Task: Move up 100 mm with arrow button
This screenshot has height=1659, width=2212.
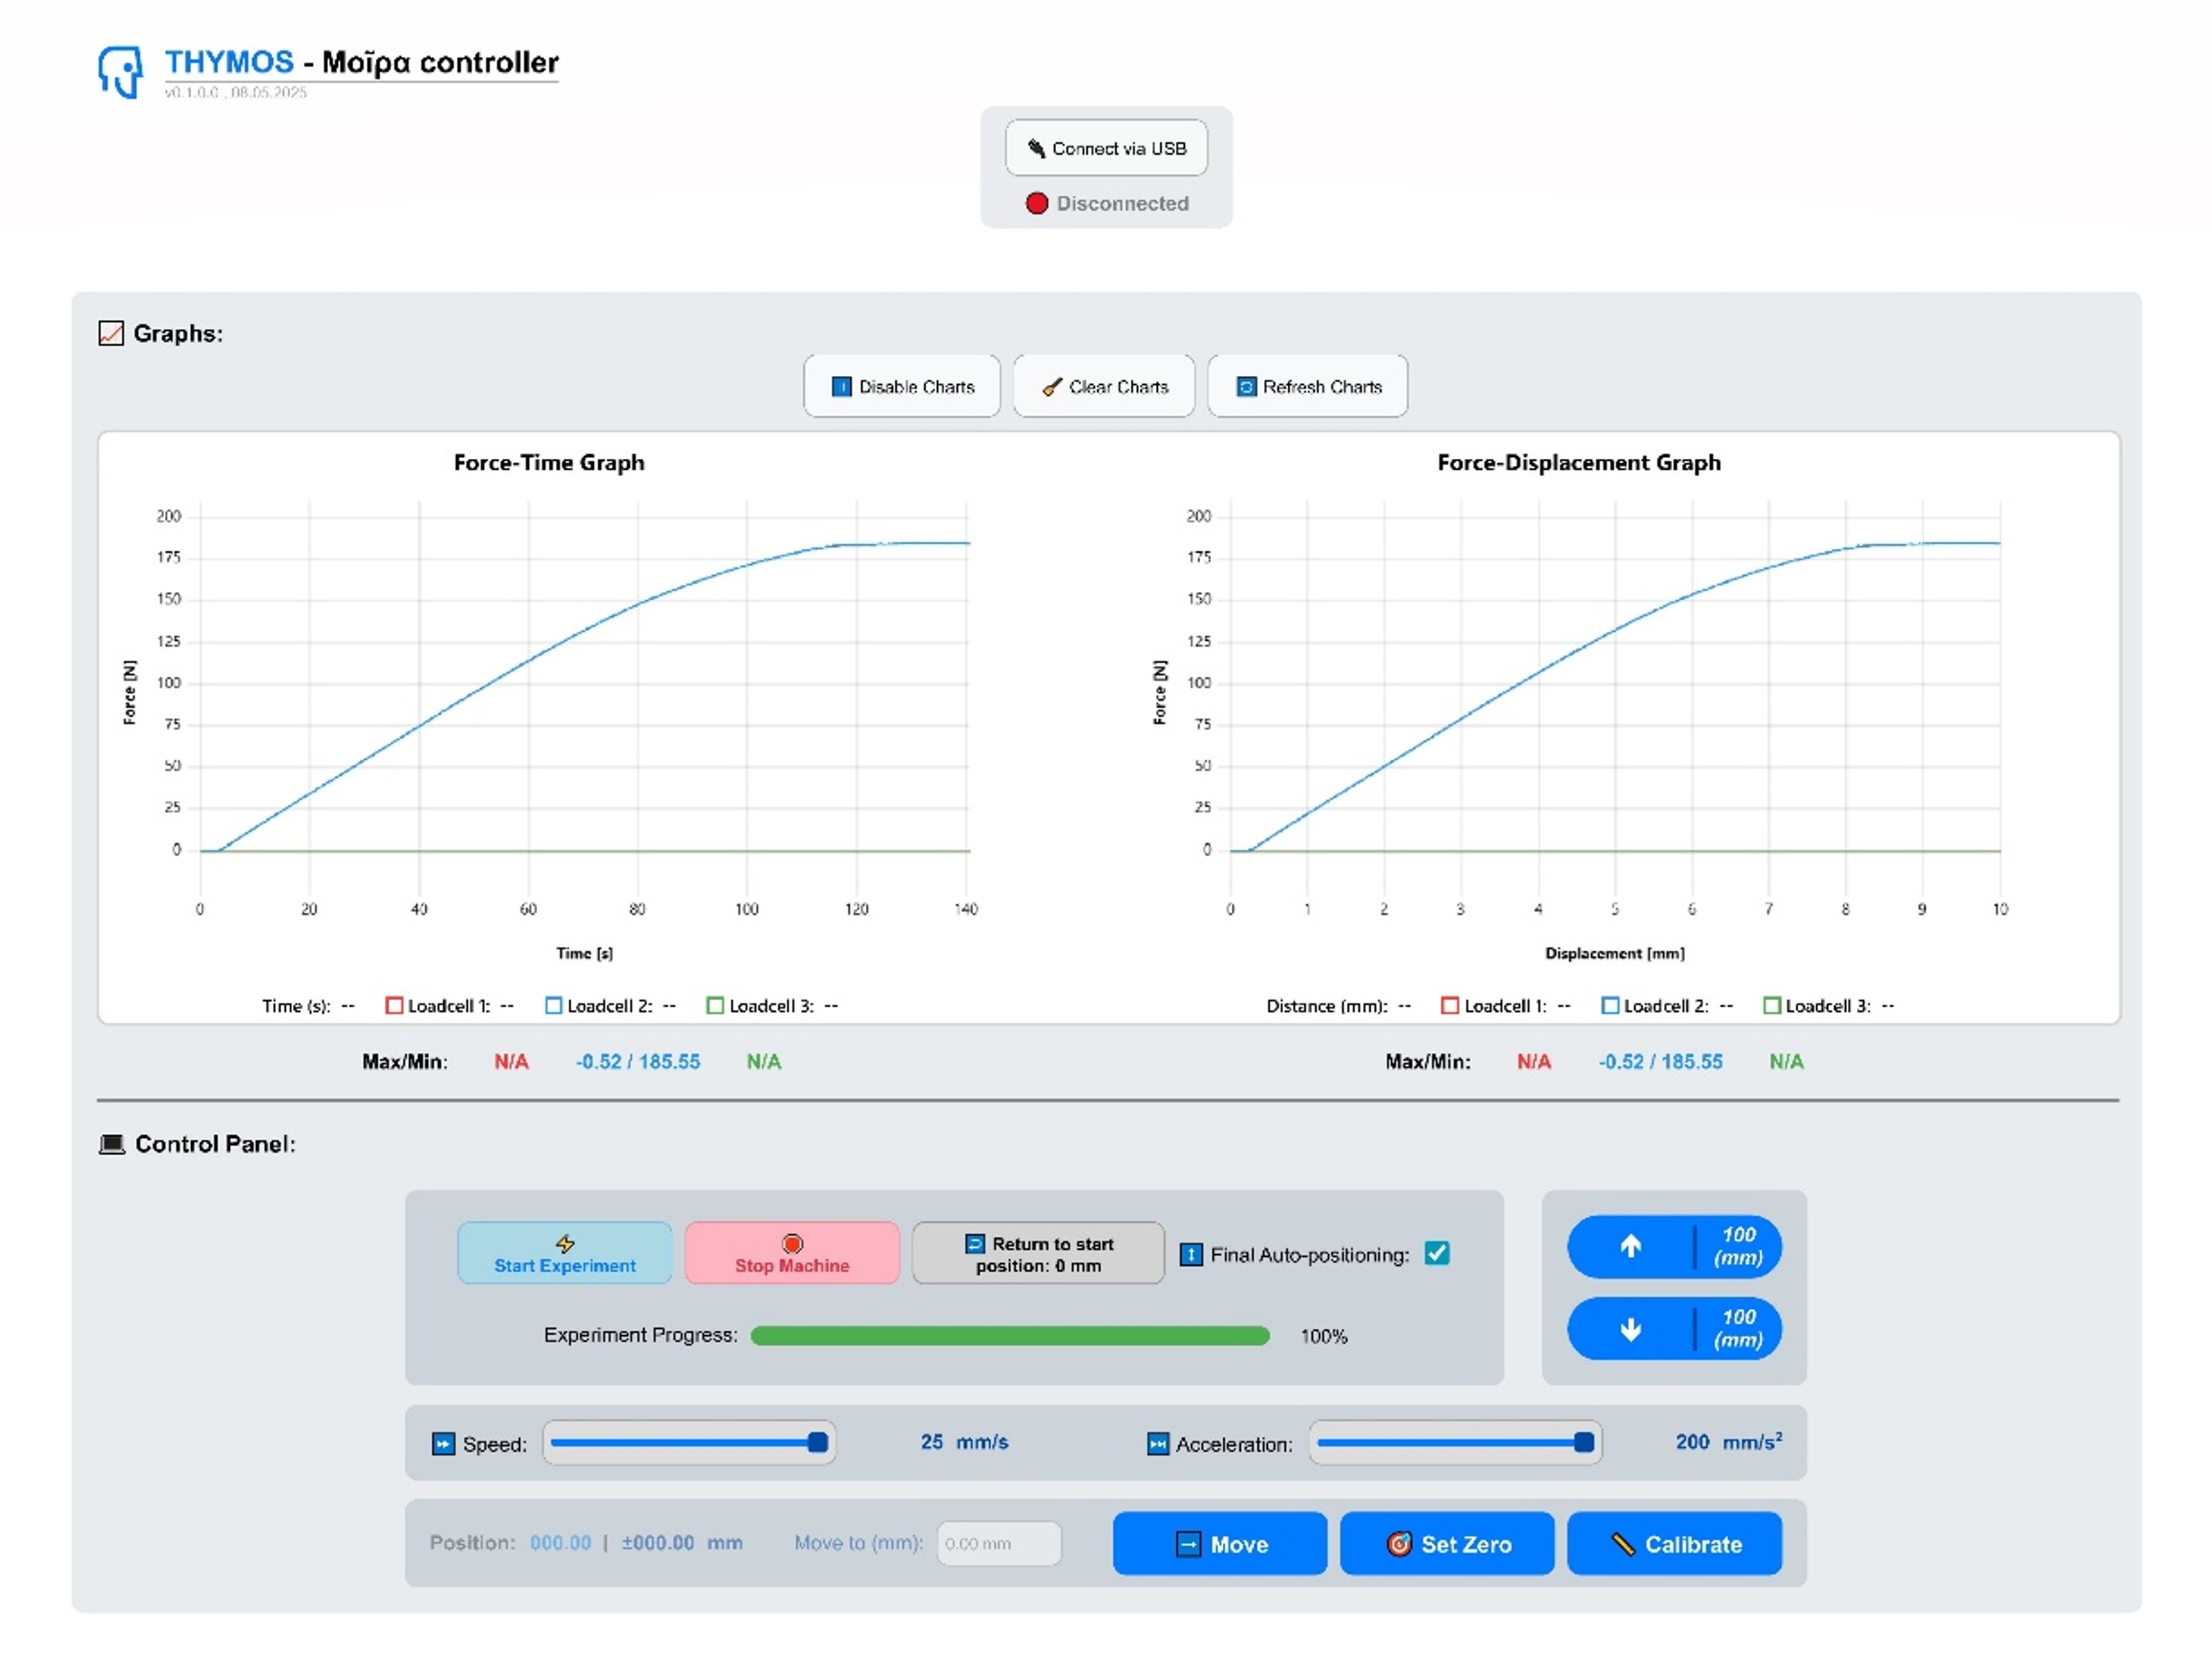Action: pyautogui.click(x=1674, y=1246)
